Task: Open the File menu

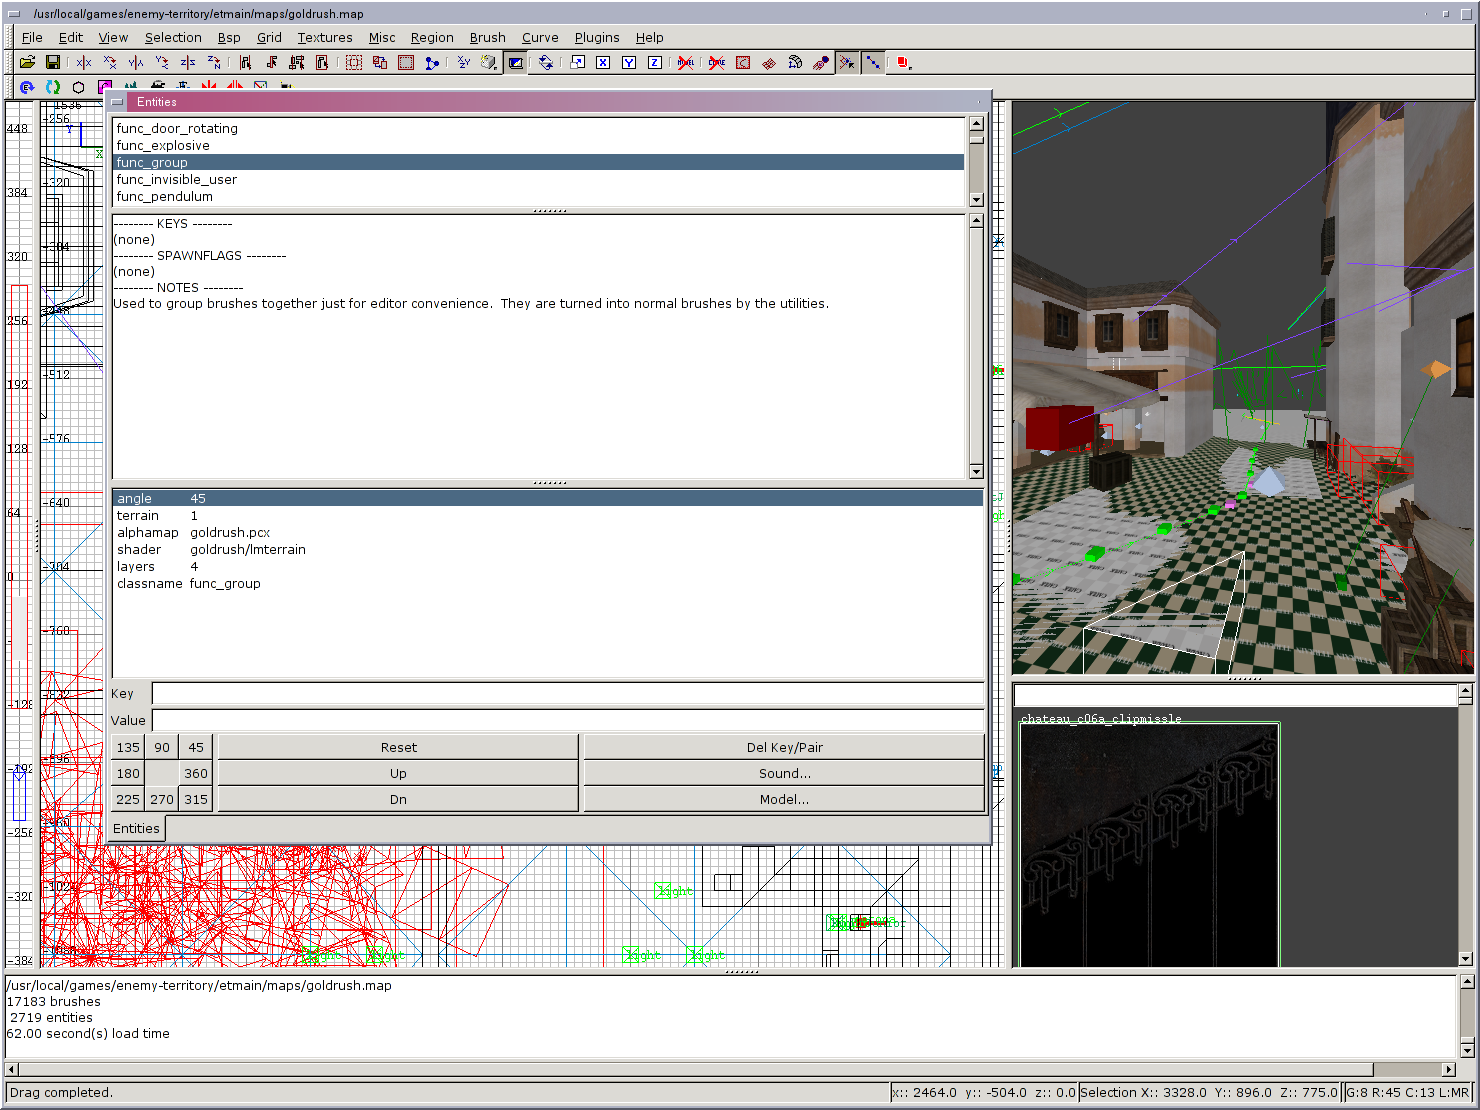Action: (x=32, y=37)
